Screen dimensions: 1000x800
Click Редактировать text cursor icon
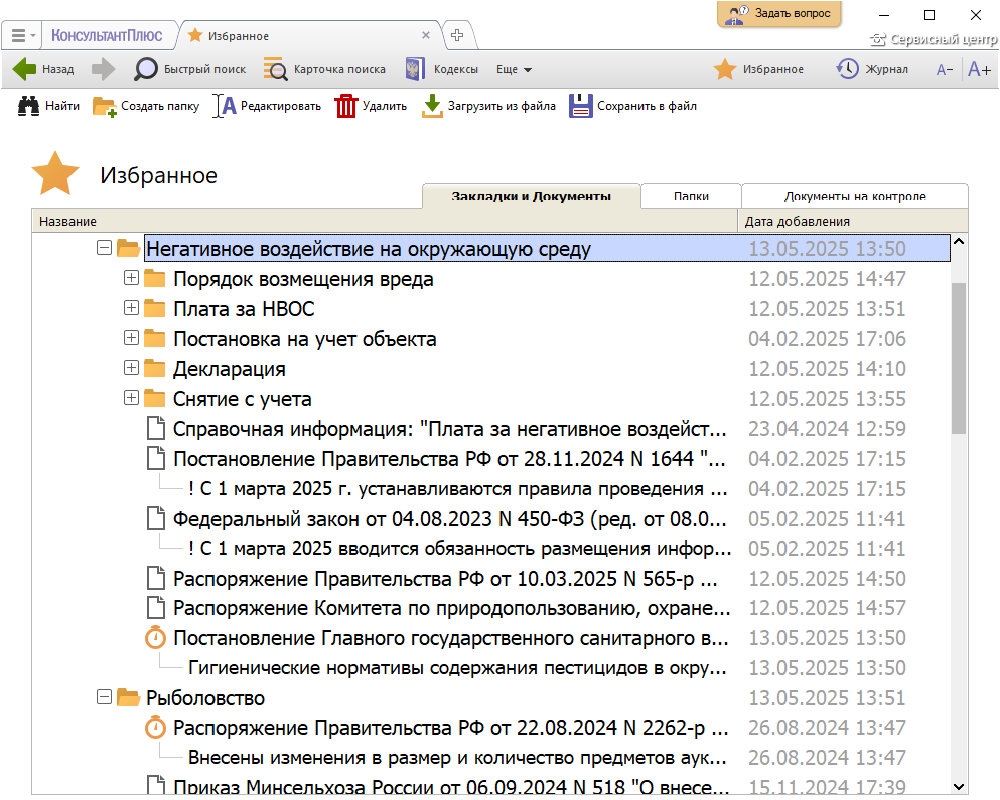tap(224, 106)
